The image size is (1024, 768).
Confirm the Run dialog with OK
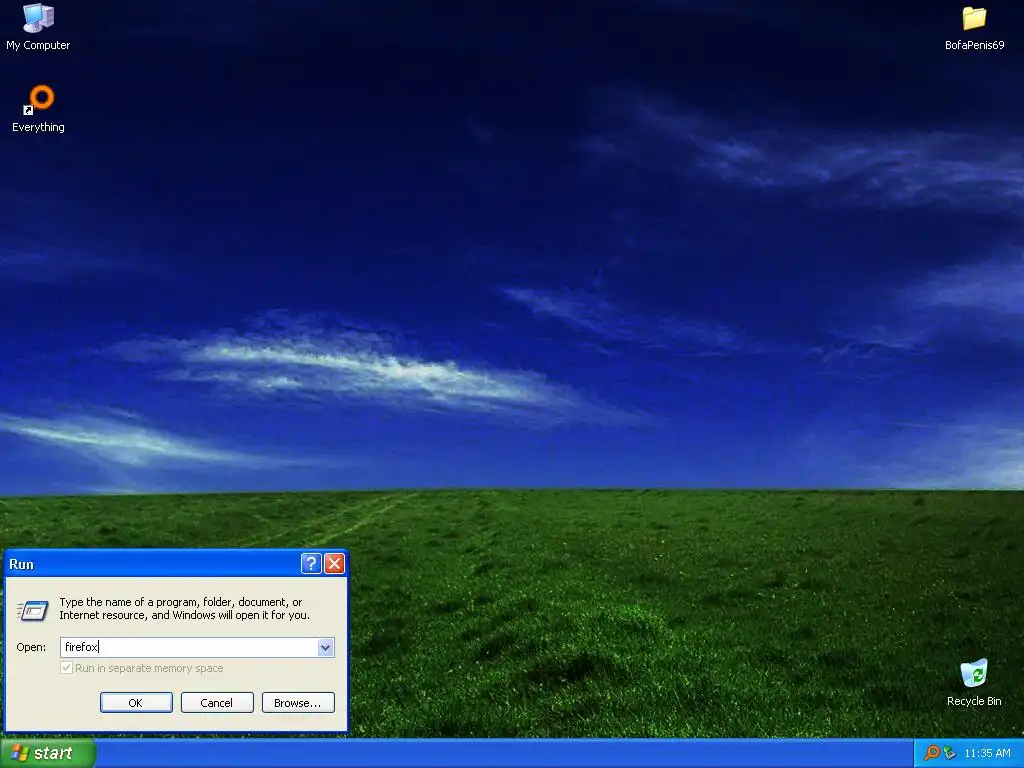[x=136, y=703]
